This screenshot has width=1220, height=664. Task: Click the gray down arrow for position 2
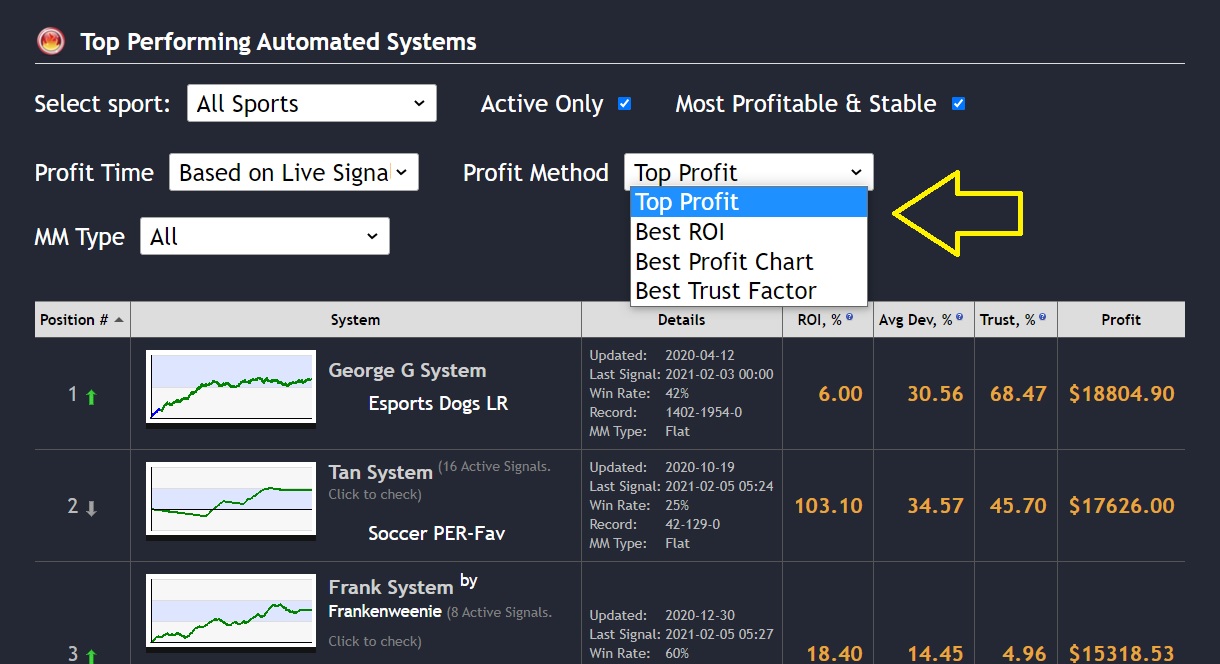coord(91,509)
